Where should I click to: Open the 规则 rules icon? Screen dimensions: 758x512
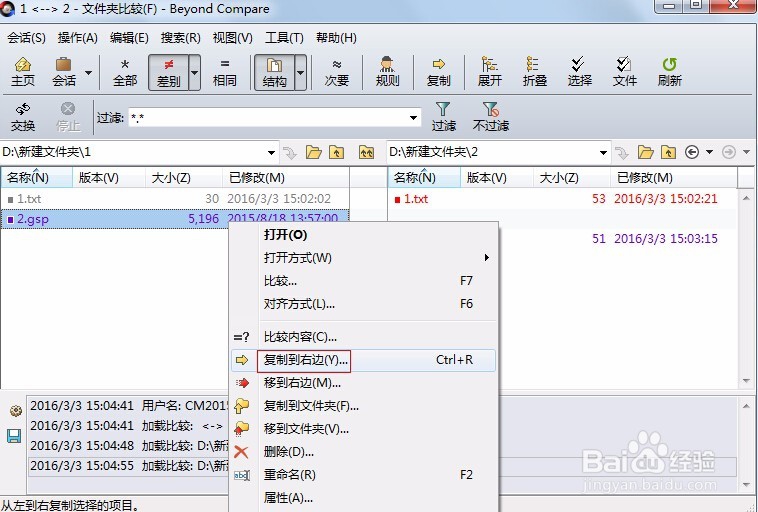point(387,72)
